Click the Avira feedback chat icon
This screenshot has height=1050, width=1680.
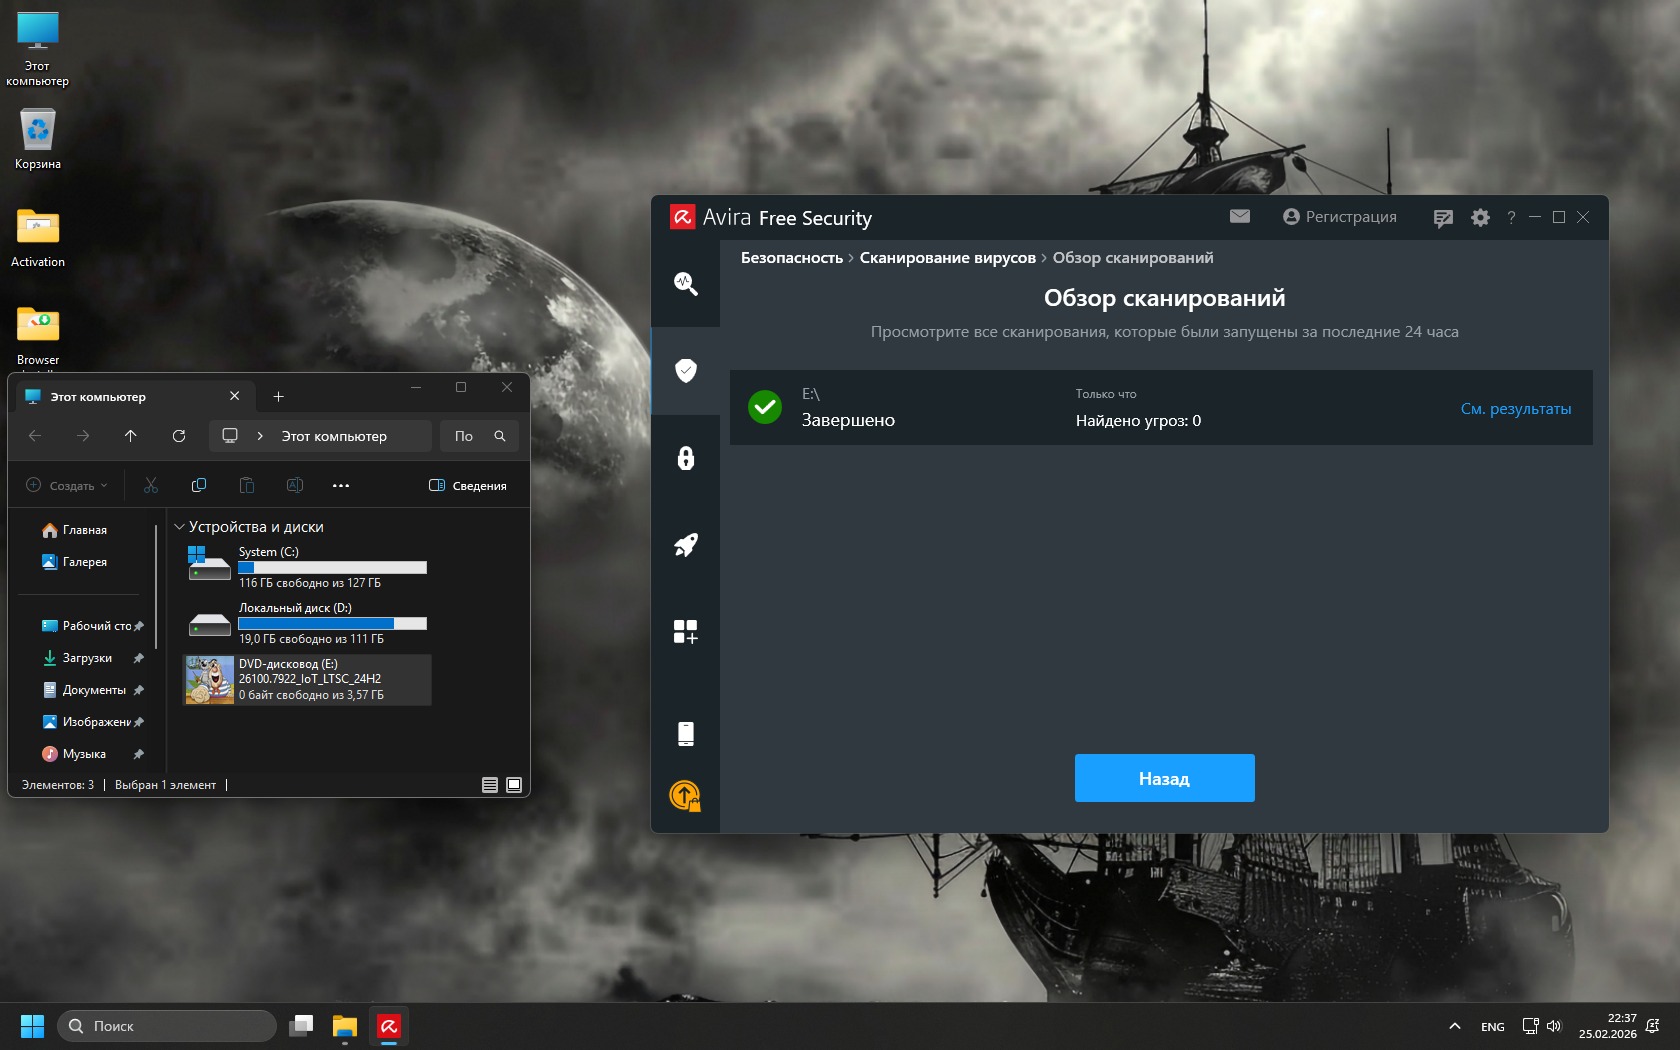[1442, 218]
